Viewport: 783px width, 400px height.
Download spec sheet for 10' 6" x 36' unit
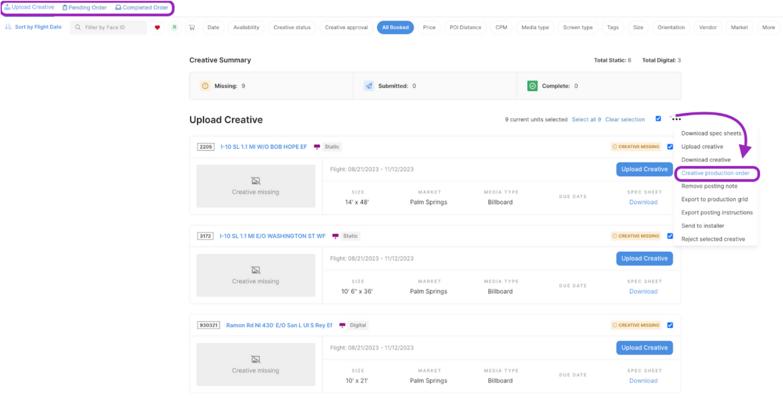[643, 292]
